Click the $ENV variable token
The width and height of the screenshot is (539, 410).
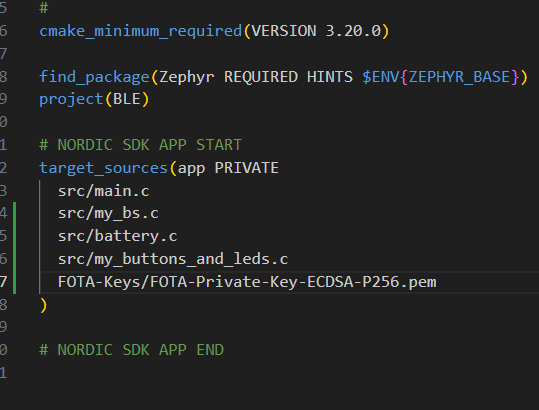[x=381, y=77]
